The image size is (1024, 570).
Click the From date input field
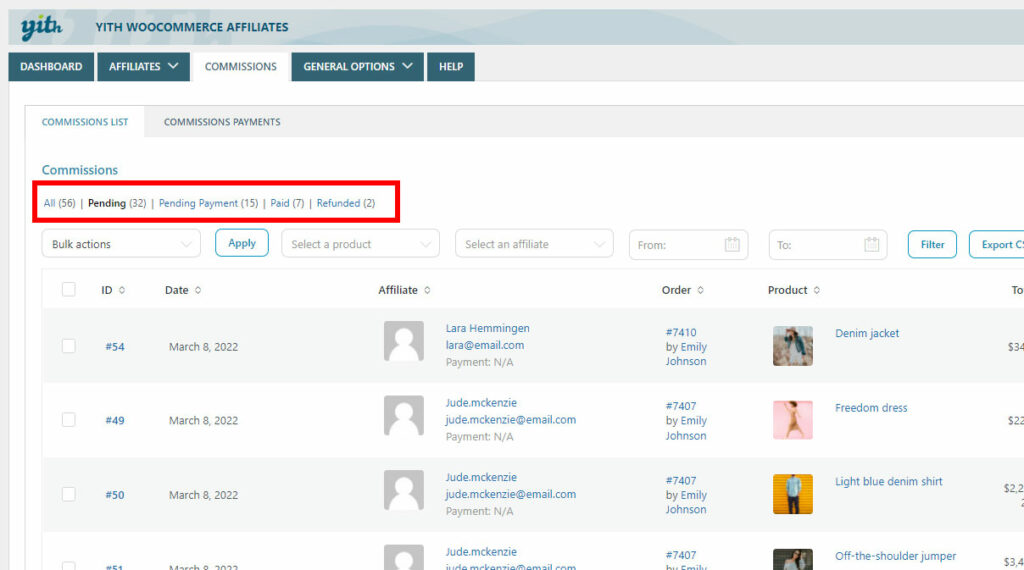(x=675, y=244)
